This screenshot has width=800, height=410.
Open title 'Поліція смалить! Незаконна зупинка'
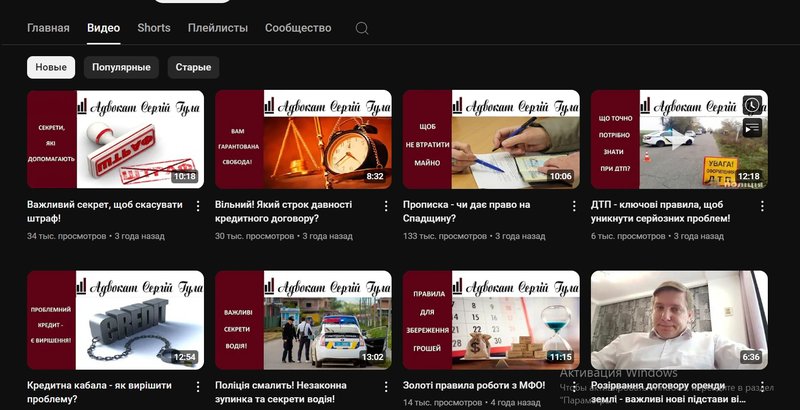pos(281,392)
